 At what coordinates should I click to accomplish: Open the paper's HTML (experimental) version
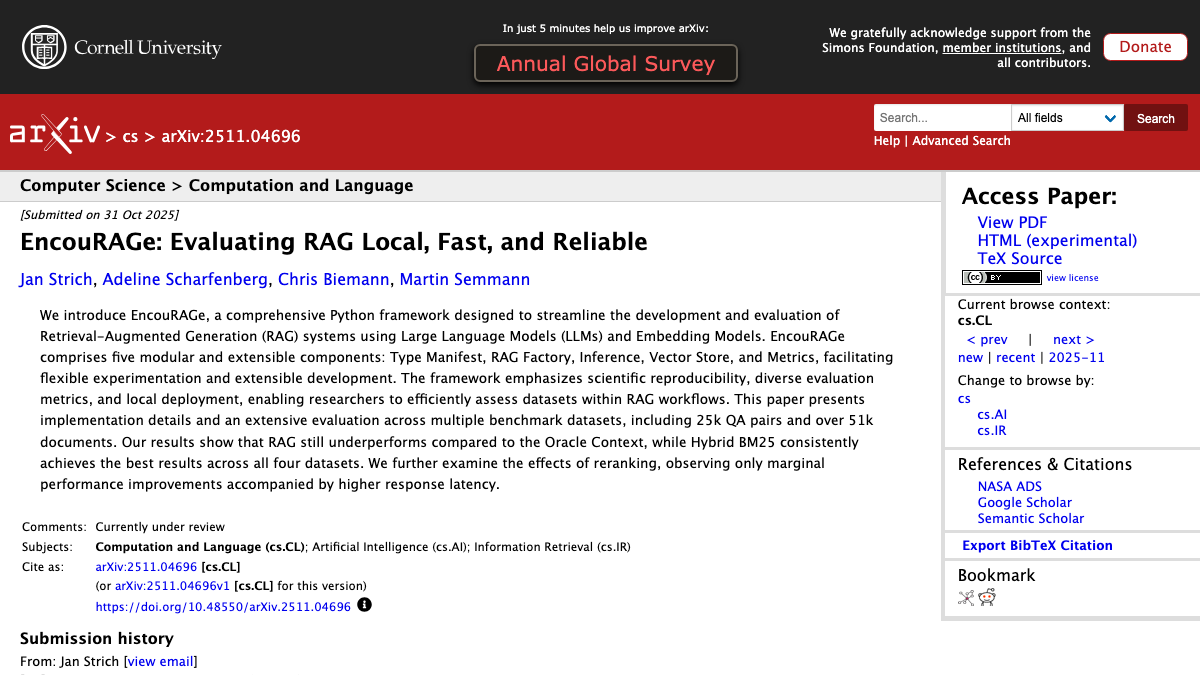click(1057, 240)
